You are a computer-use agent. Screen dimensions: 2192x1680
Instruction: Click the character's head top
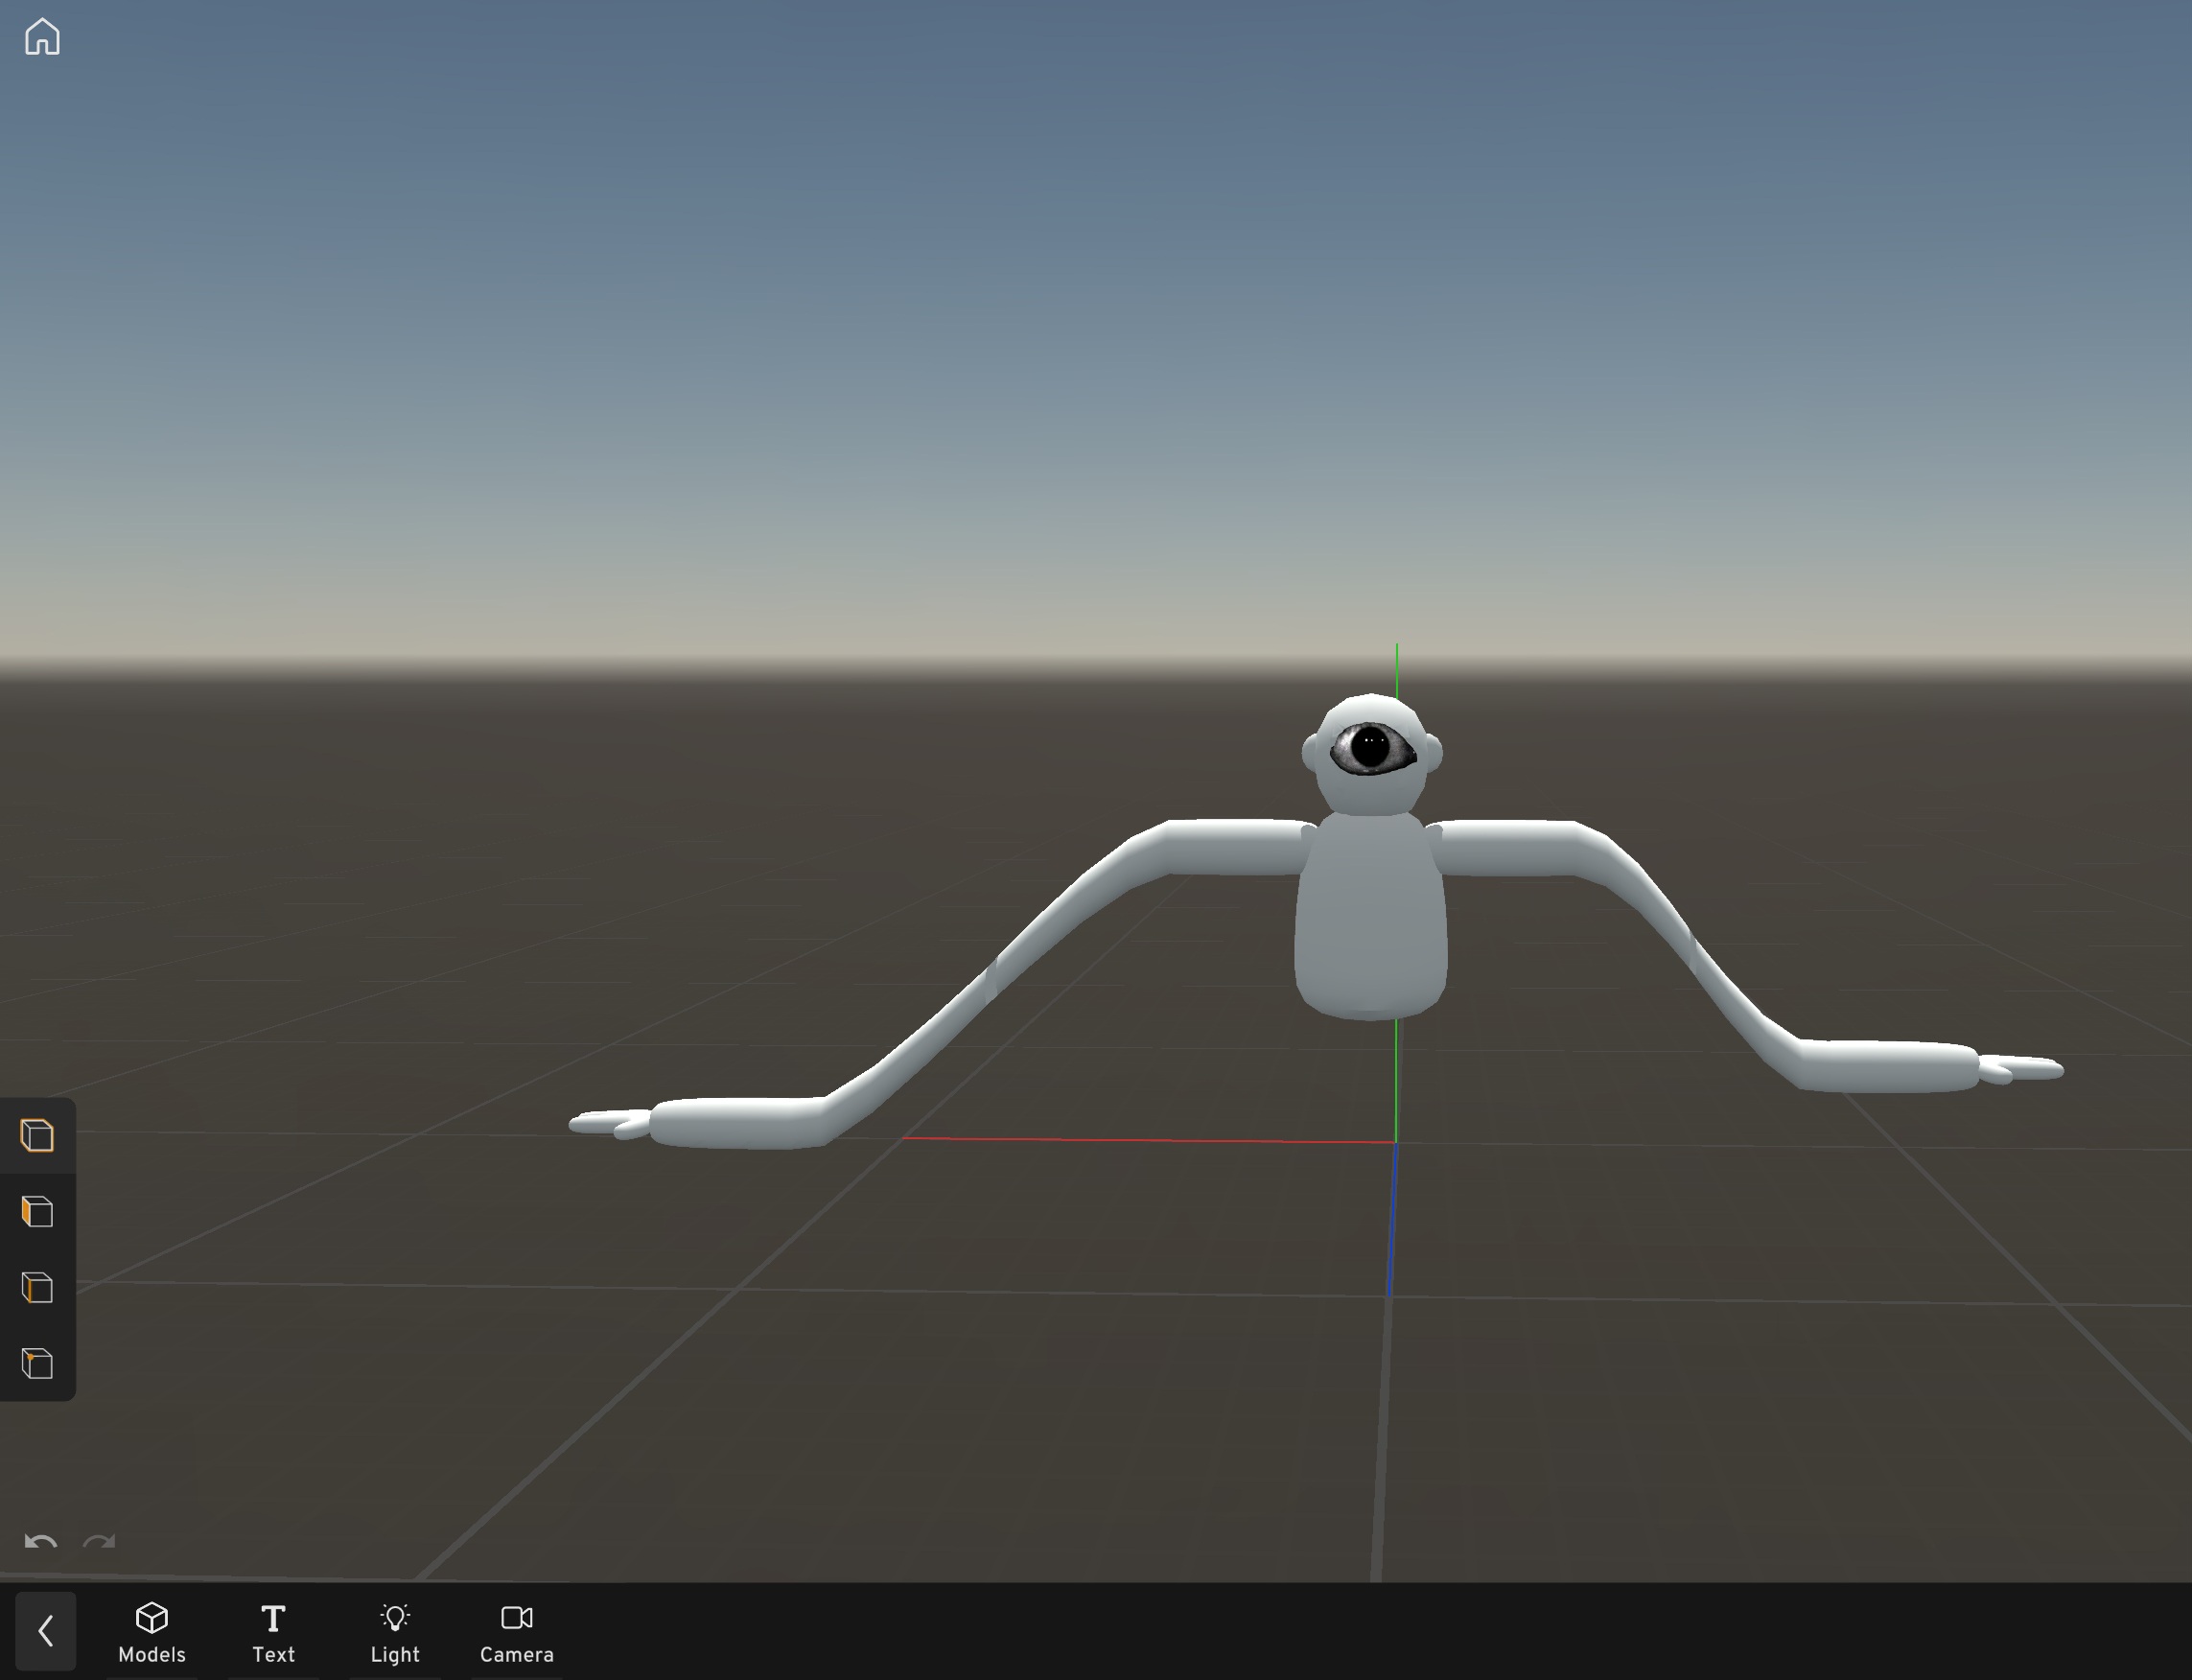[x=1368, y=708]
